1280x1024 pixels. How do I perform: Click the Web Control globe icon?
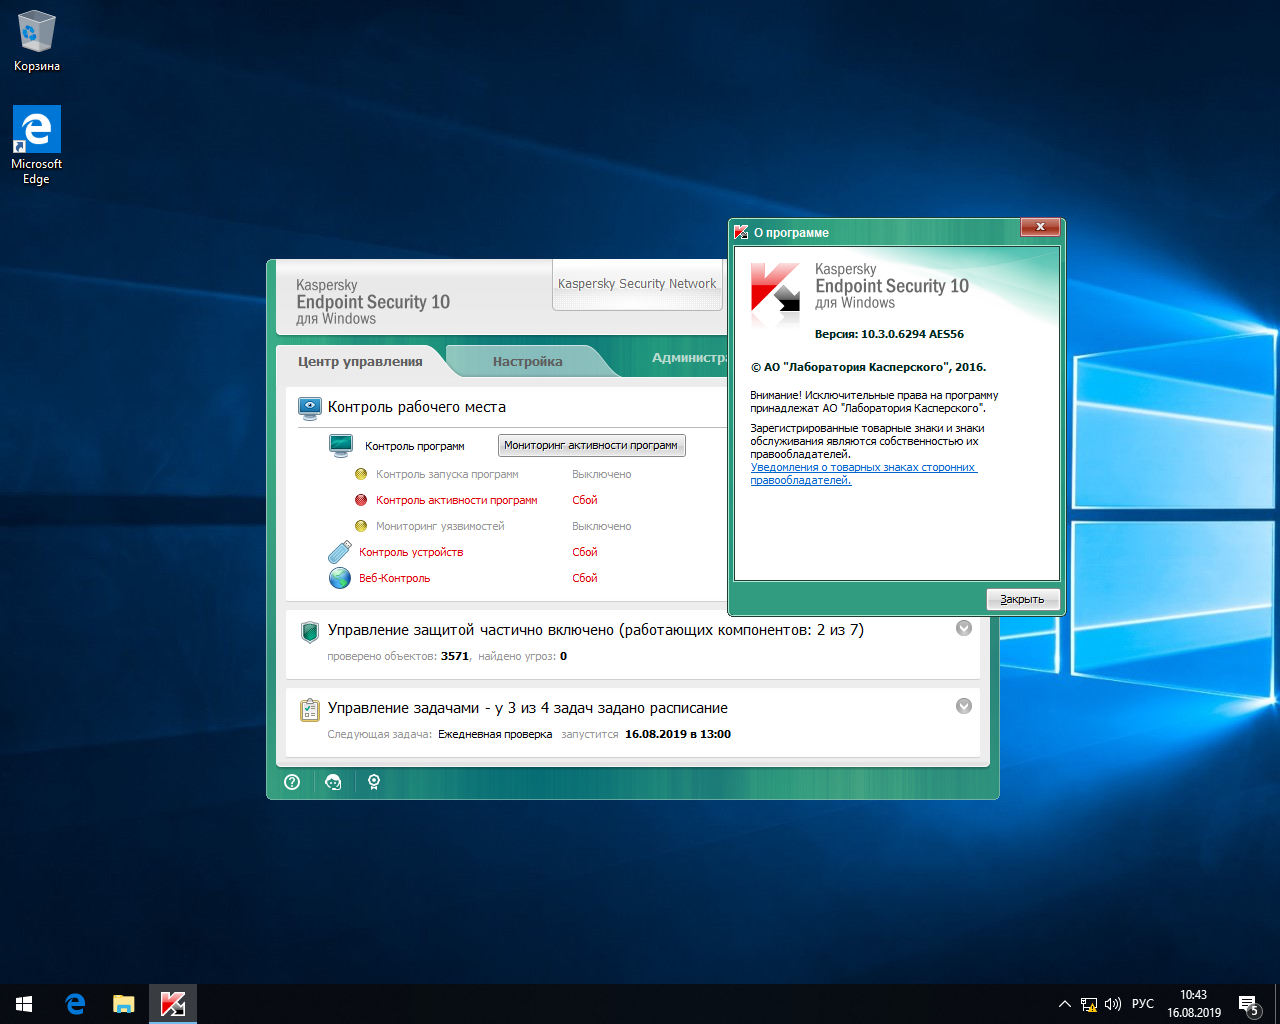point(340,578)
